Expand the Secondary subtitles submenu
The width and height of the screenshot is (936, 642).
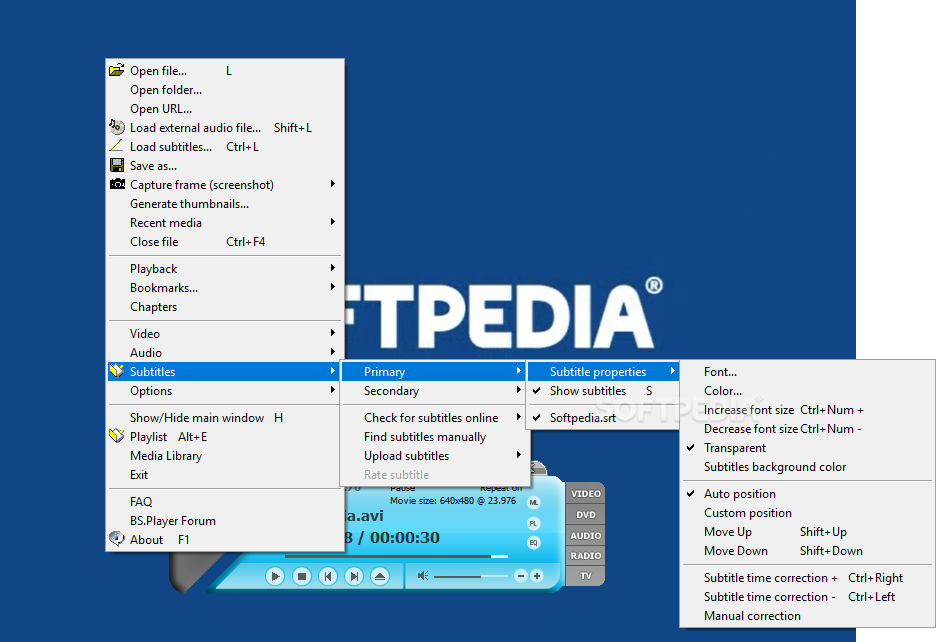(434, 391)
